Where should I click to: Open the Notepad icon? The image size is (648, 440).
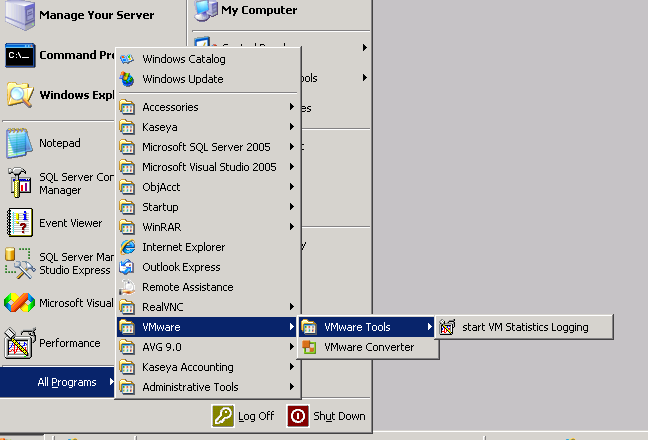pyautogui.click(x=19, y=143)
